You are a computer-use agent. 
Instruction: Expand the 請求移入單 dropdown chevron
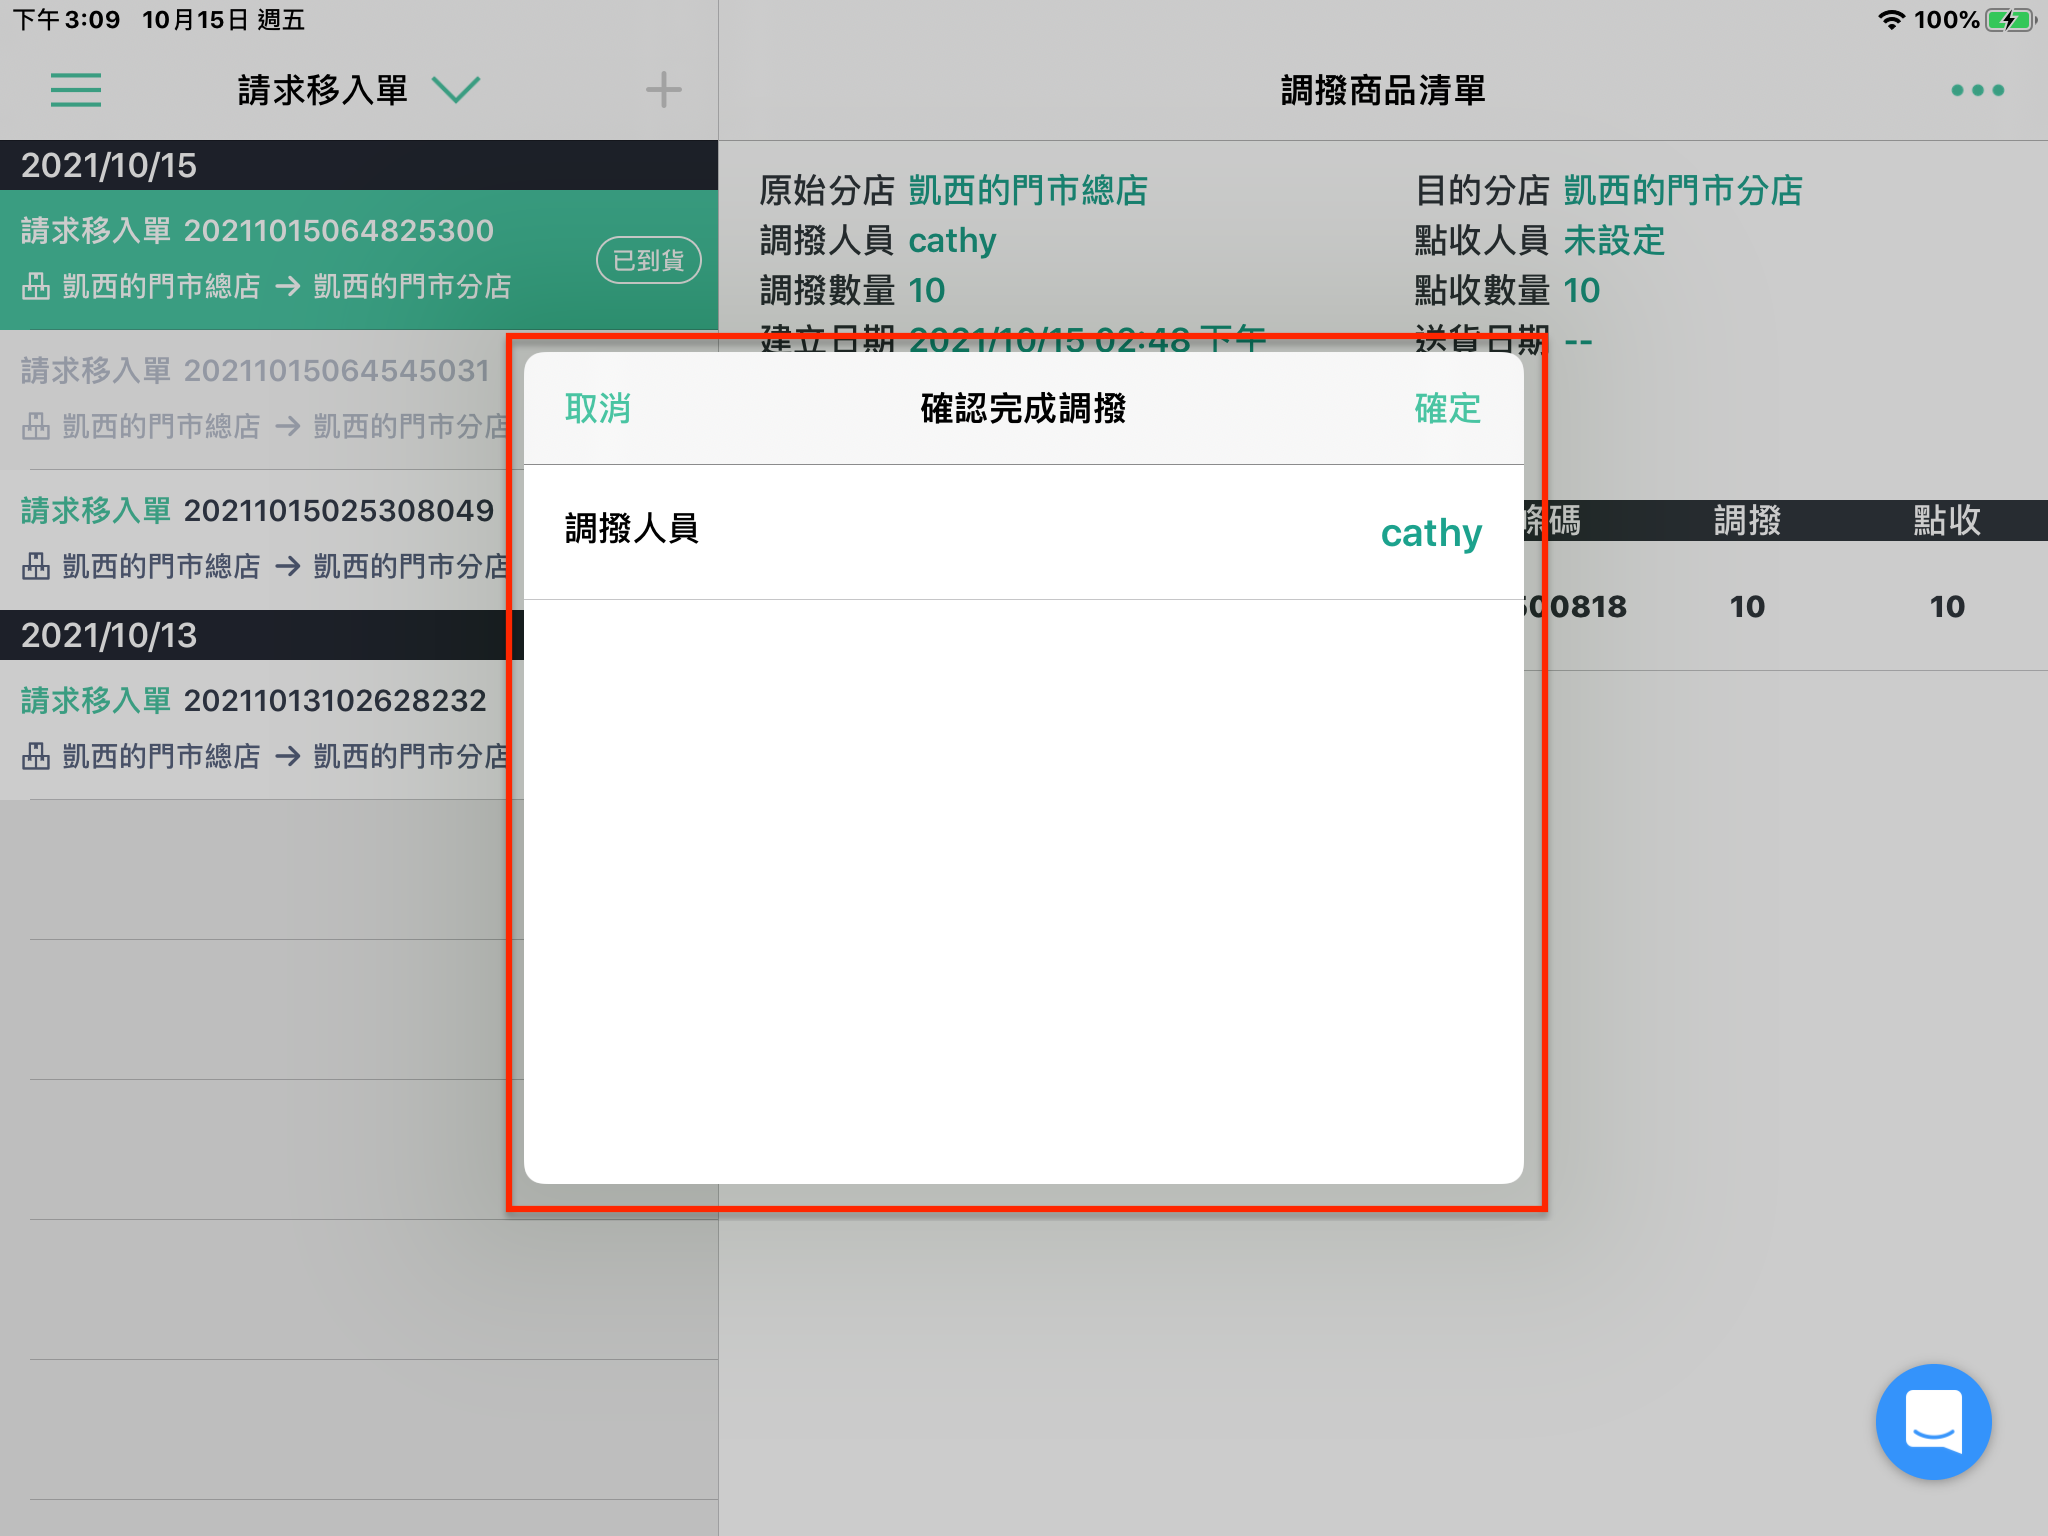[456, 90]
